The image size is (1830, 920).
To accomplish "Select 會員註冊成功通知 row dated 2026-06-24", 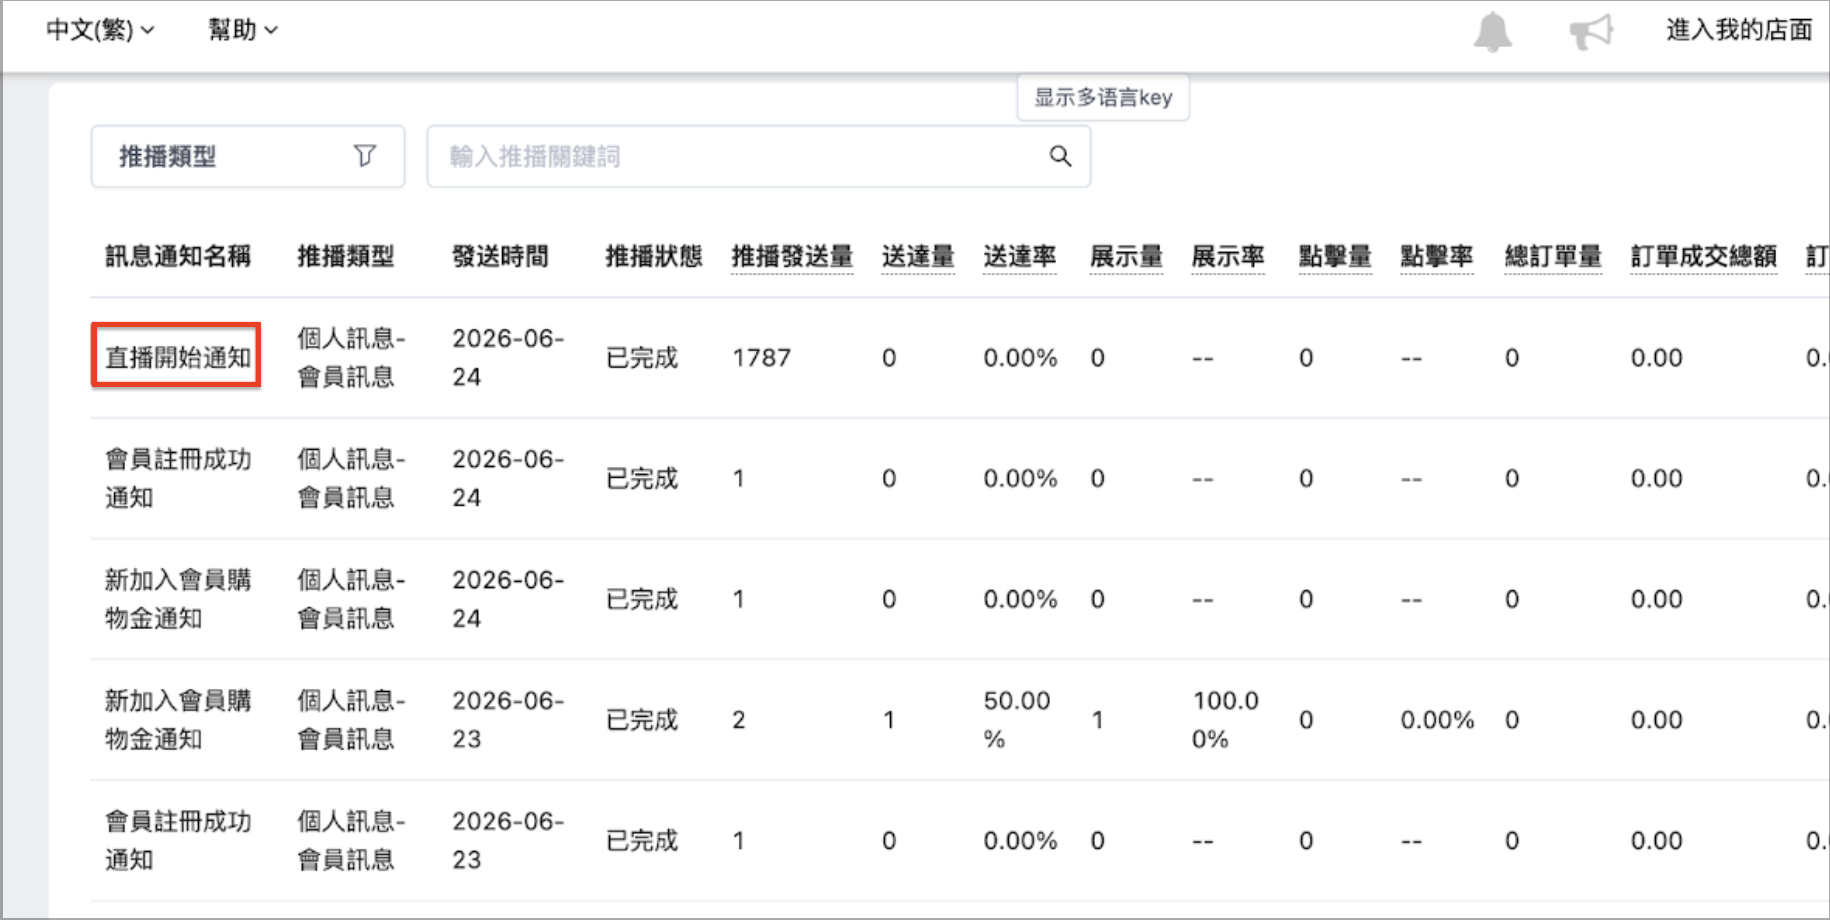I will pyautogui.click(x=960, y=478).
